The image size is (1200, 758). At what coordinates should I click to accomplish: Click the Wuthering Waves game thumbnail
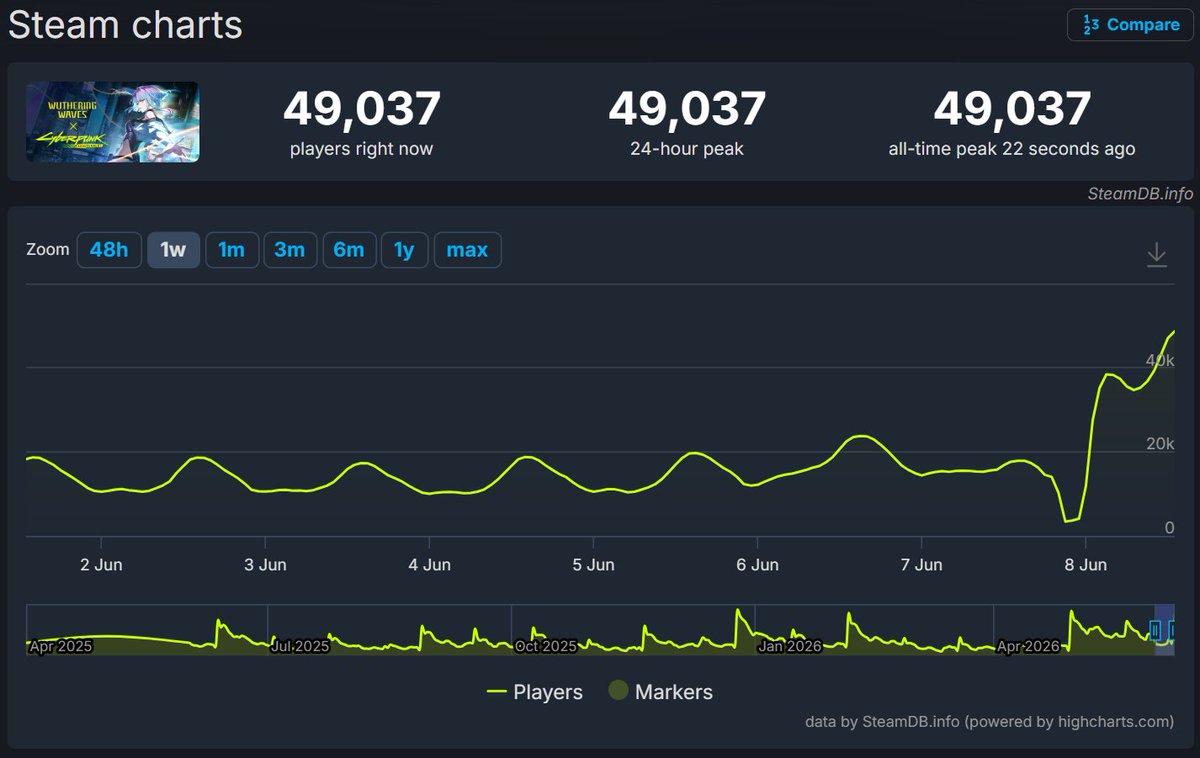coord(112,122)
